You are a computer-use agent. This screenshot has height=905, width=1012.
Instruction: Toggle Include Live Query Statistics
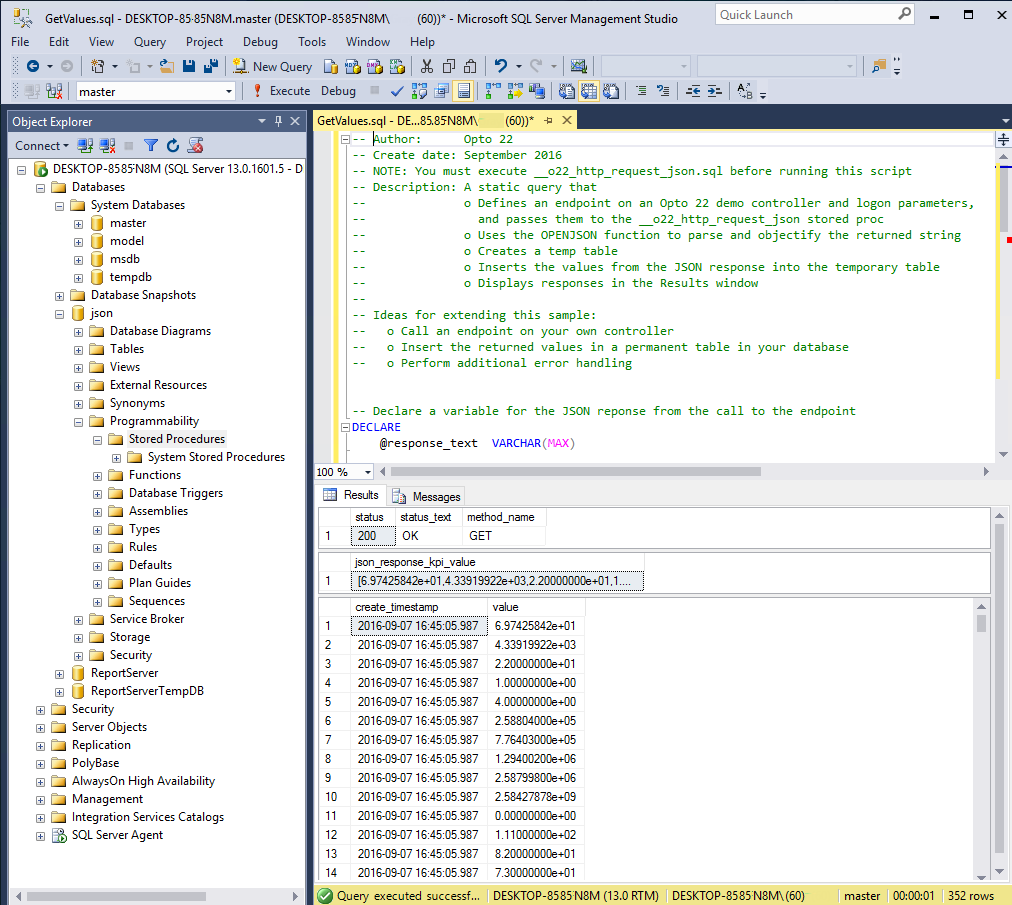515,92
